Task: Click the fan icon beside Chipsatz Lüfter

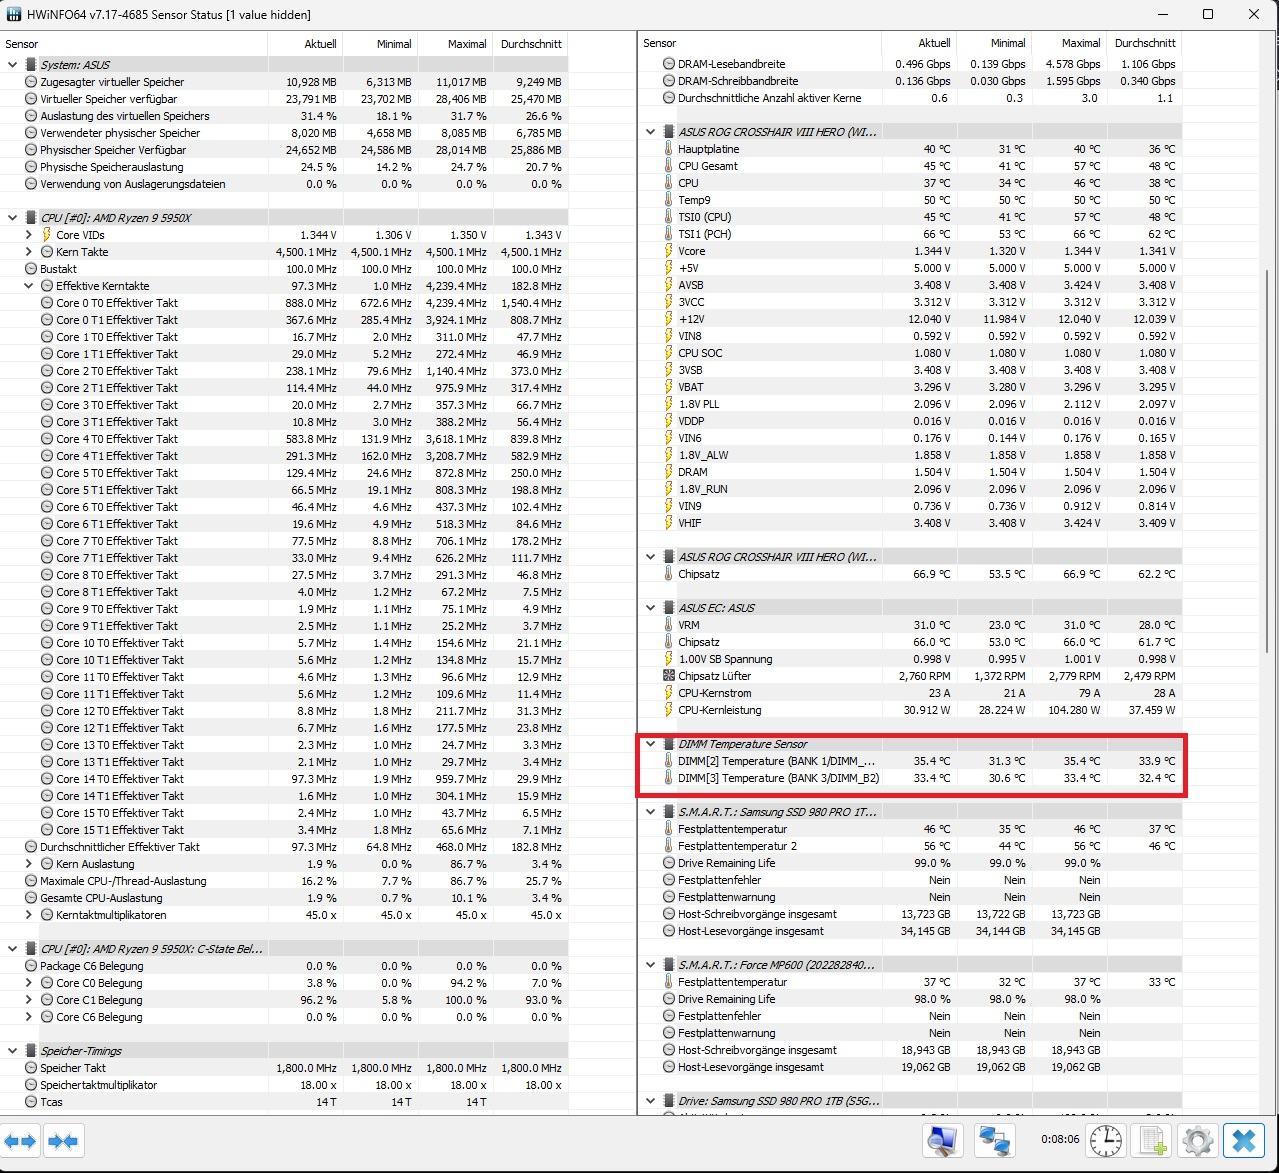Action: [669, 676]
